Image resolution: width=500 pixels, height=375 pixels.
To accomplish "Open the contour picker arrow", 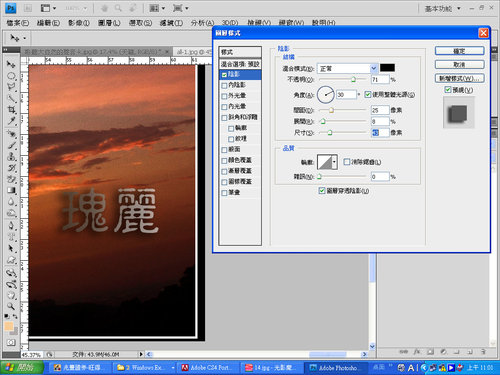I will pos(334,162).
